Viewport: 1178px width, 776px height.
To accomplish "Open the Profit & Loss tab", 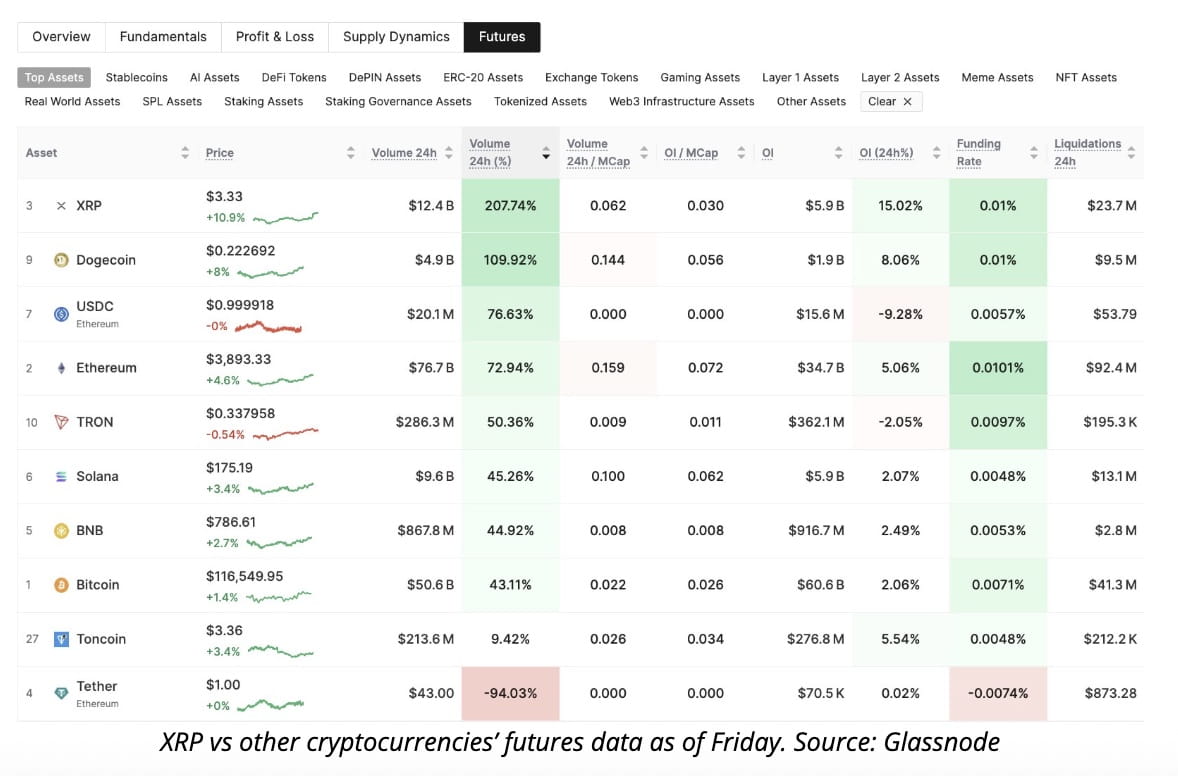I will (275, 37).
